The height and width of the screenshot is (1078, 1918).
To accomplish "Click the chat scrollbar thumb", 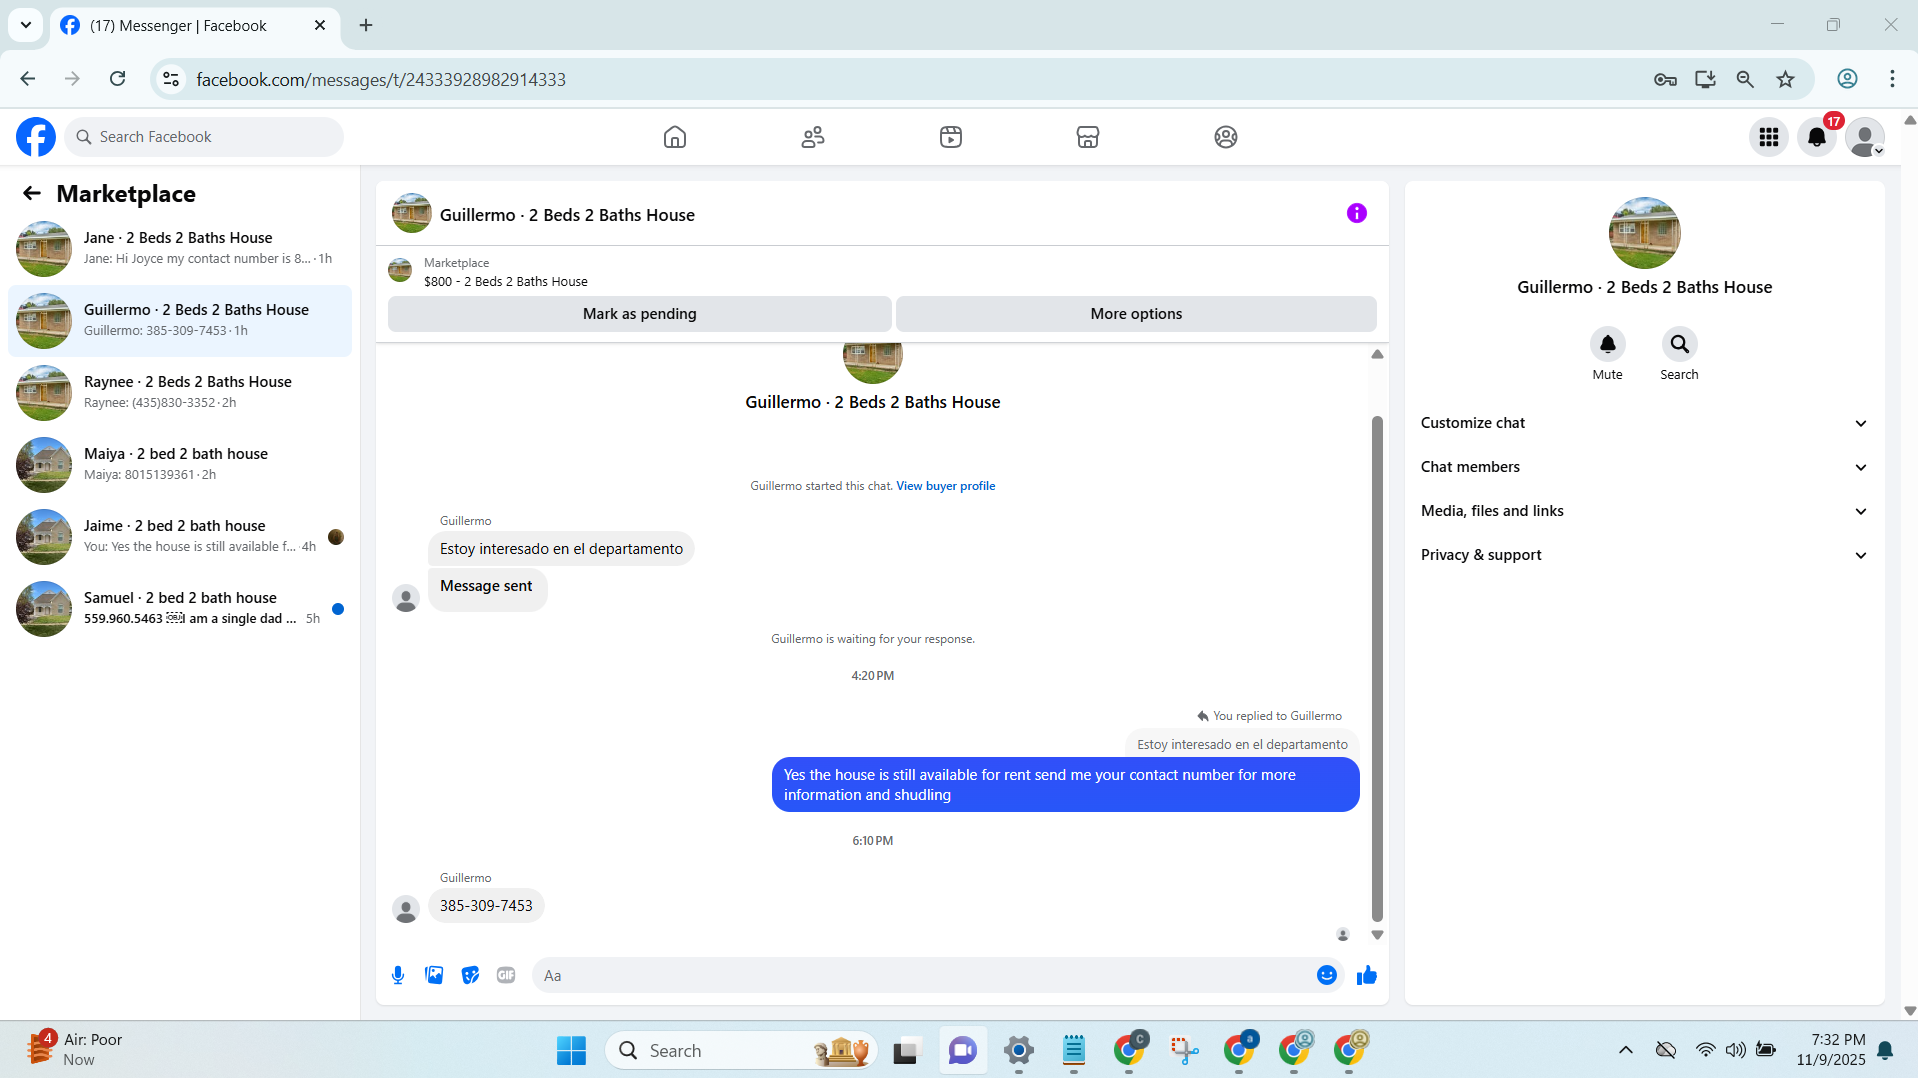I will coord(1377,668).
